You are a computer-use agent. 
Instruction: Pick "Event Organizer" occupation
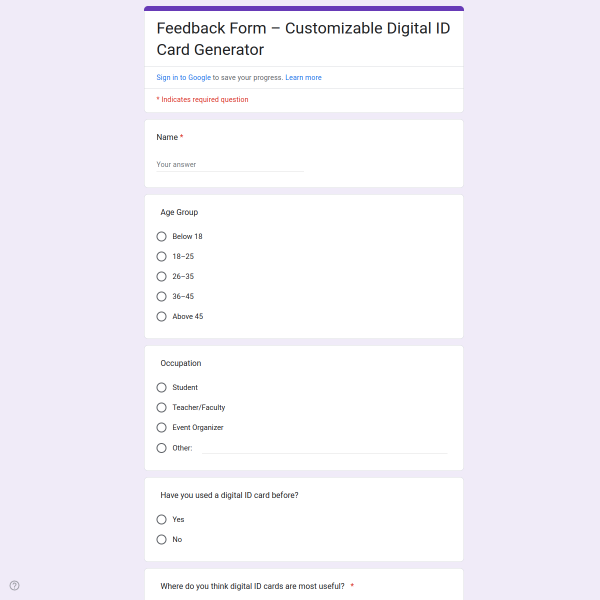click(x=162, y=428)
